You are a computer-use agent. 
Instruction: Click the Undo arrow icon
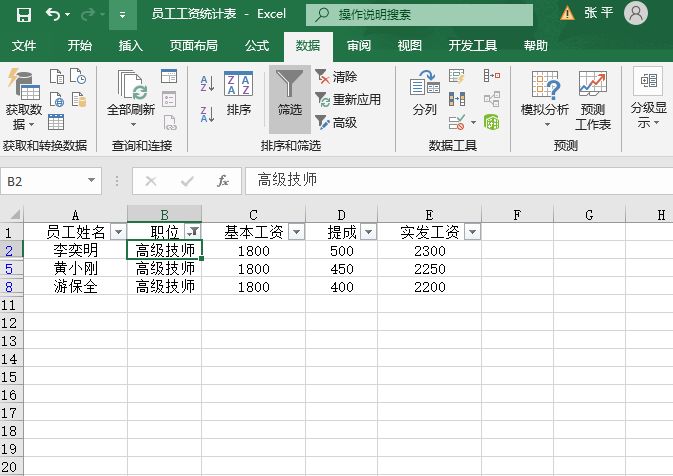[53, 15]
